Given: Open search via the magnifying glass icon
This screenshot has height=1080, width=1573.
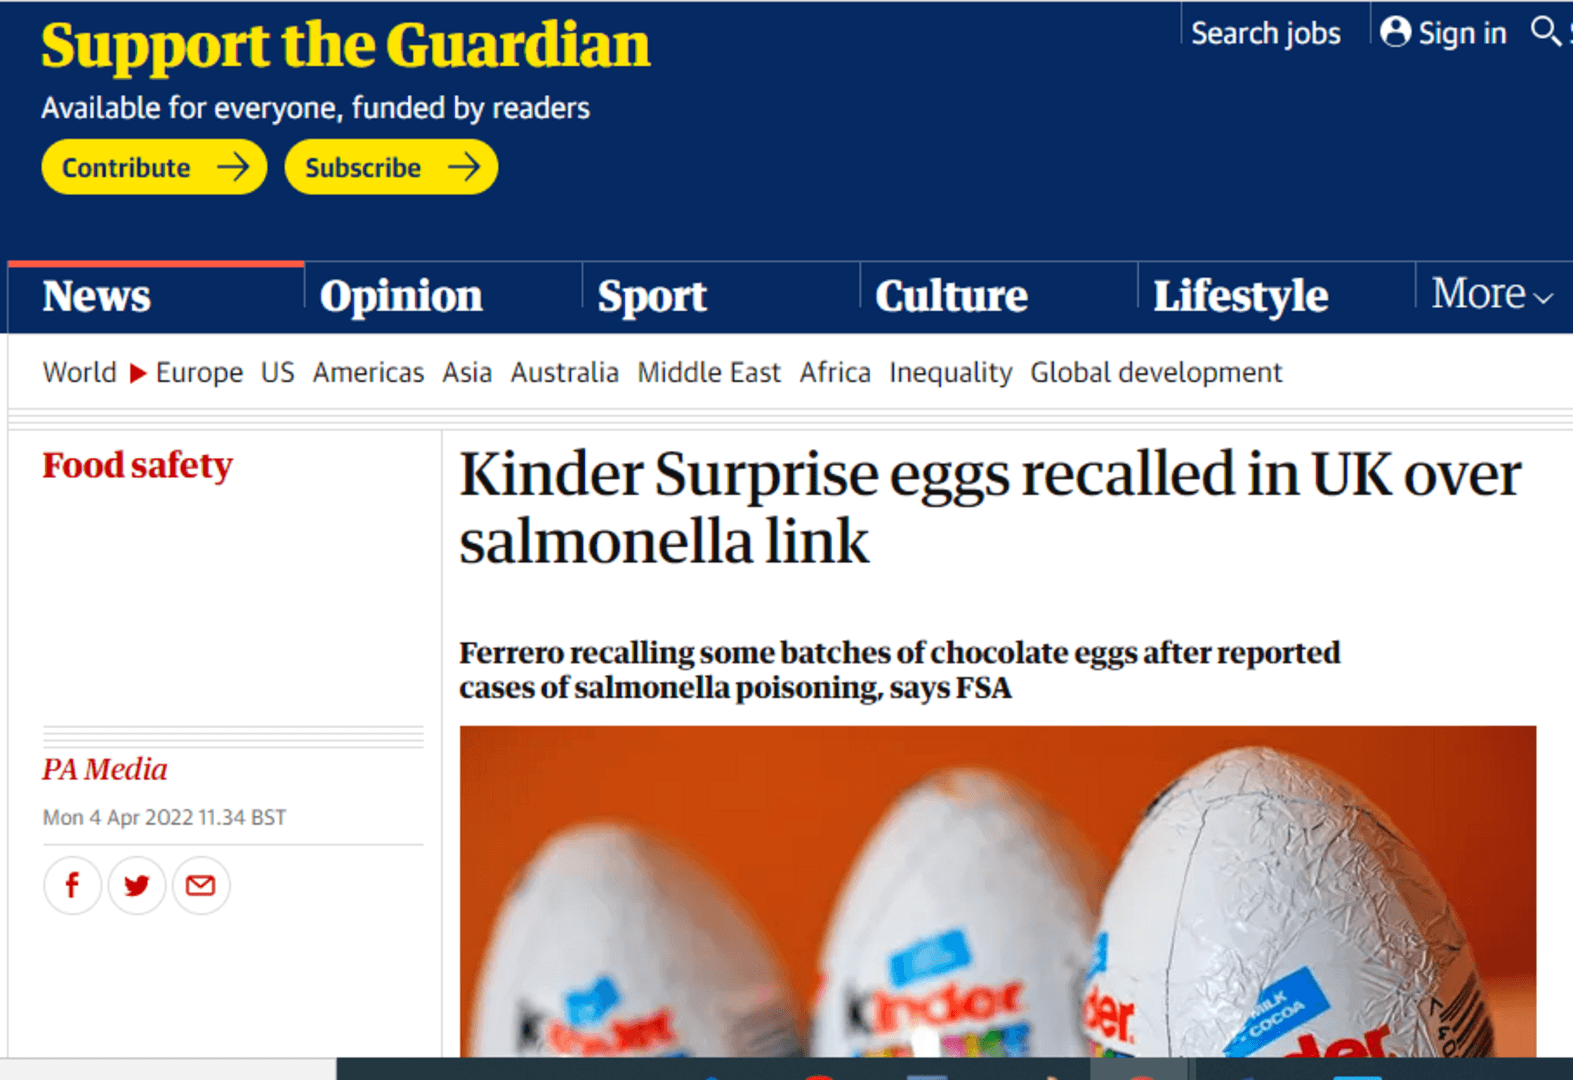Looking at the screenshot, I should (1546, 31).
